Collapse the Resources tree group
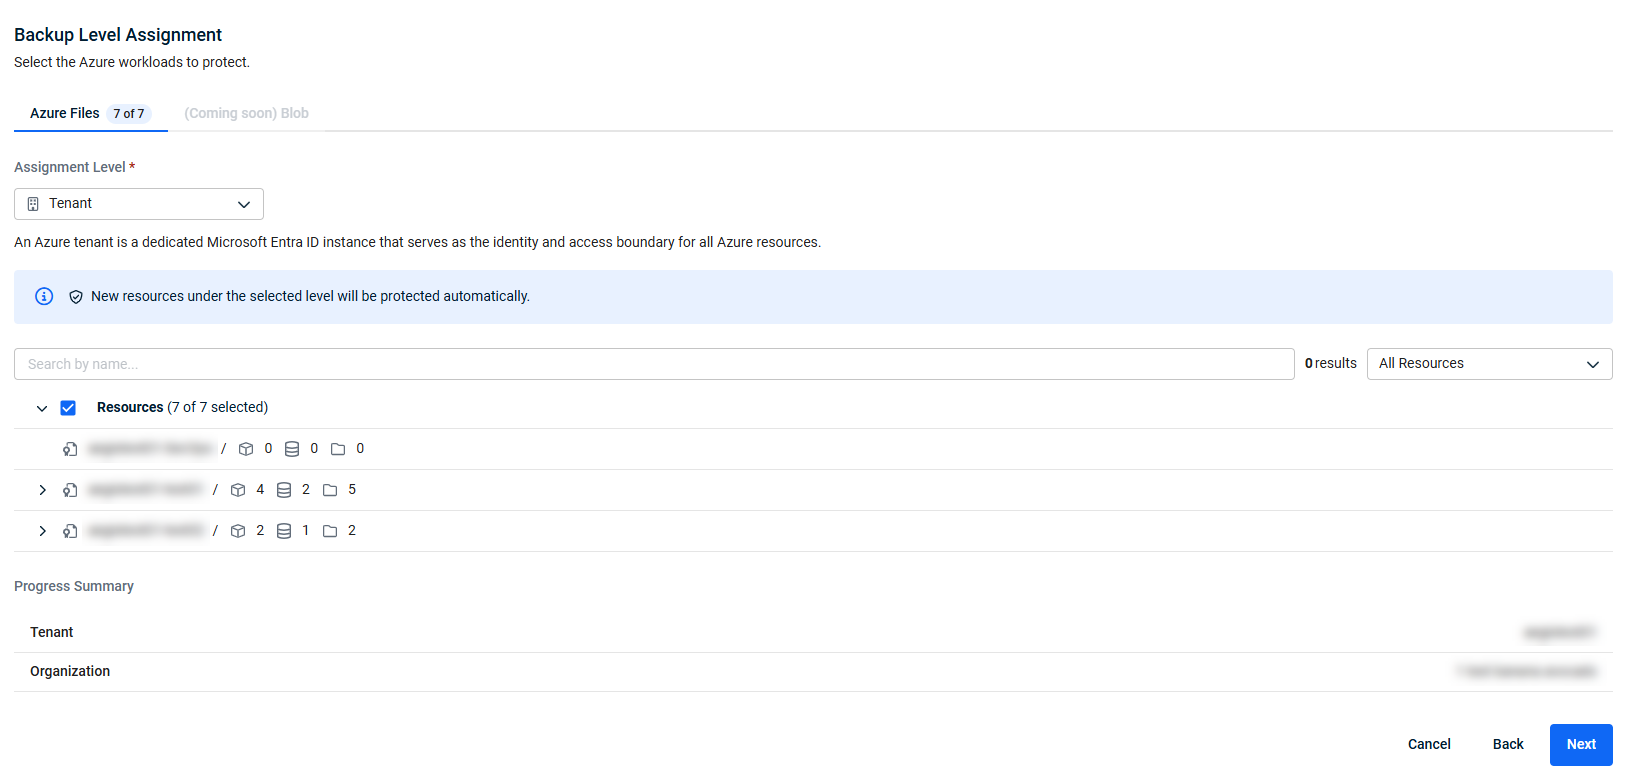1626x784 pixels. (x=42, y=408)
